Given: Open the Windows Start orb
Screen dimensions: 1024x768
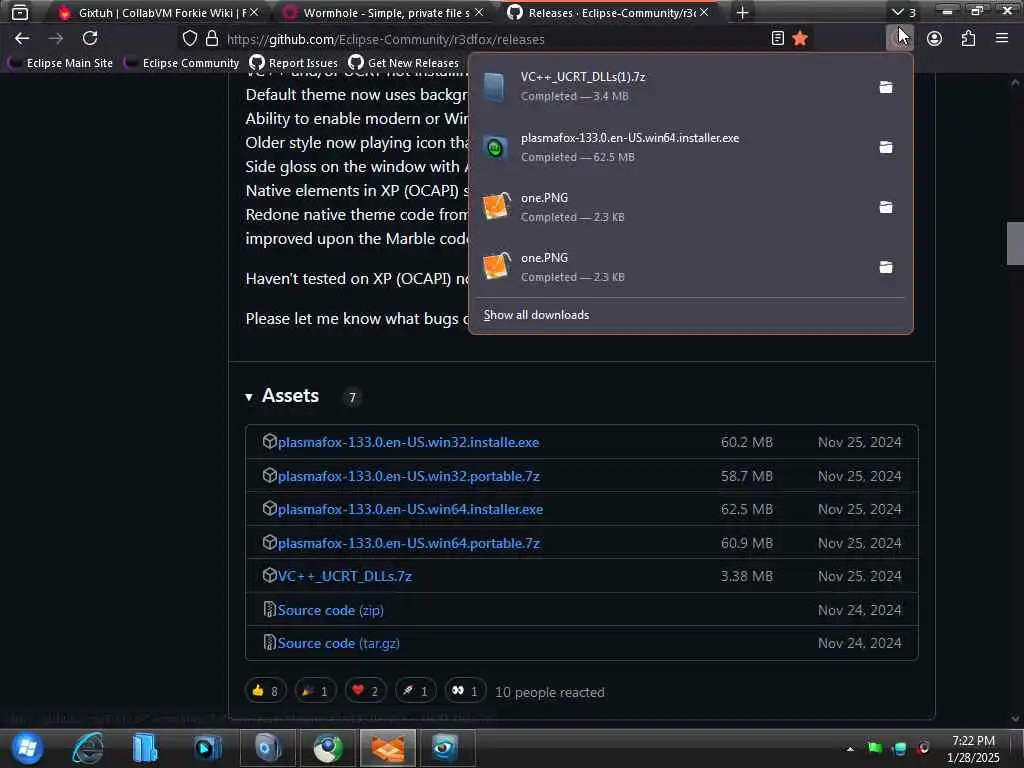Looking at the screenshot, I should coord(27,748).
